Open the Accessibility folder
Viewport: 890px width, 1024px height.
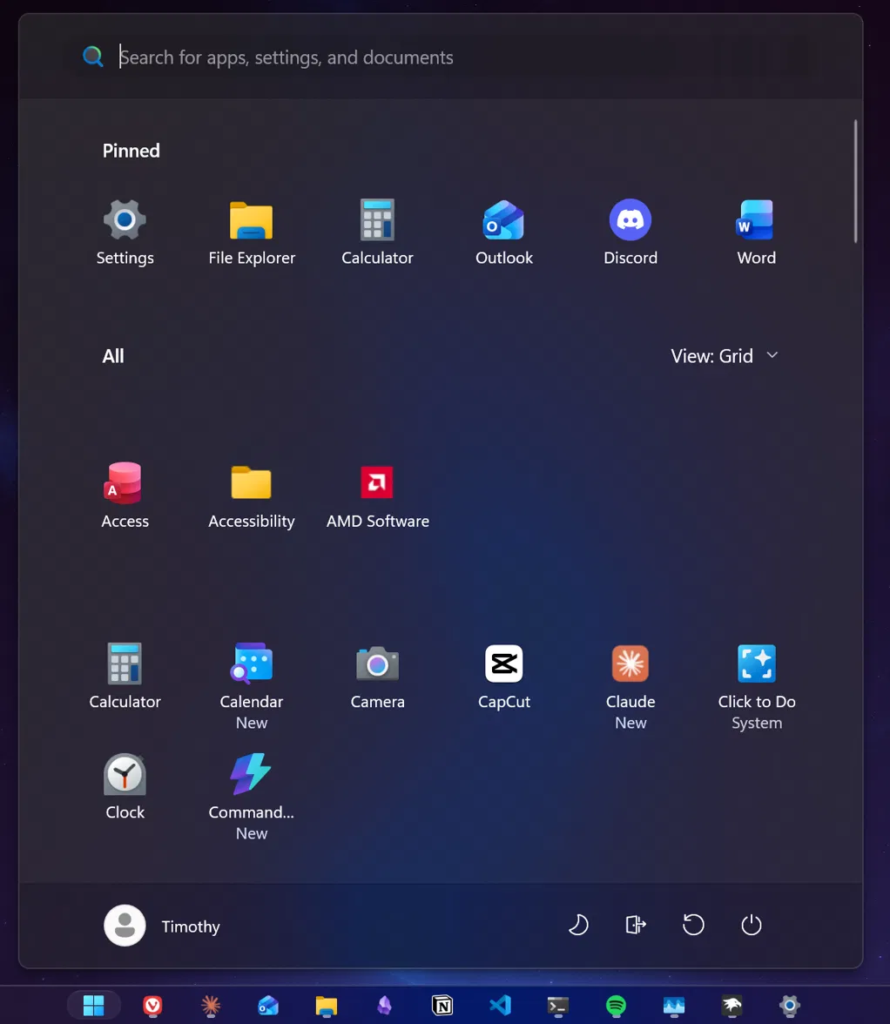pos(251,495)
